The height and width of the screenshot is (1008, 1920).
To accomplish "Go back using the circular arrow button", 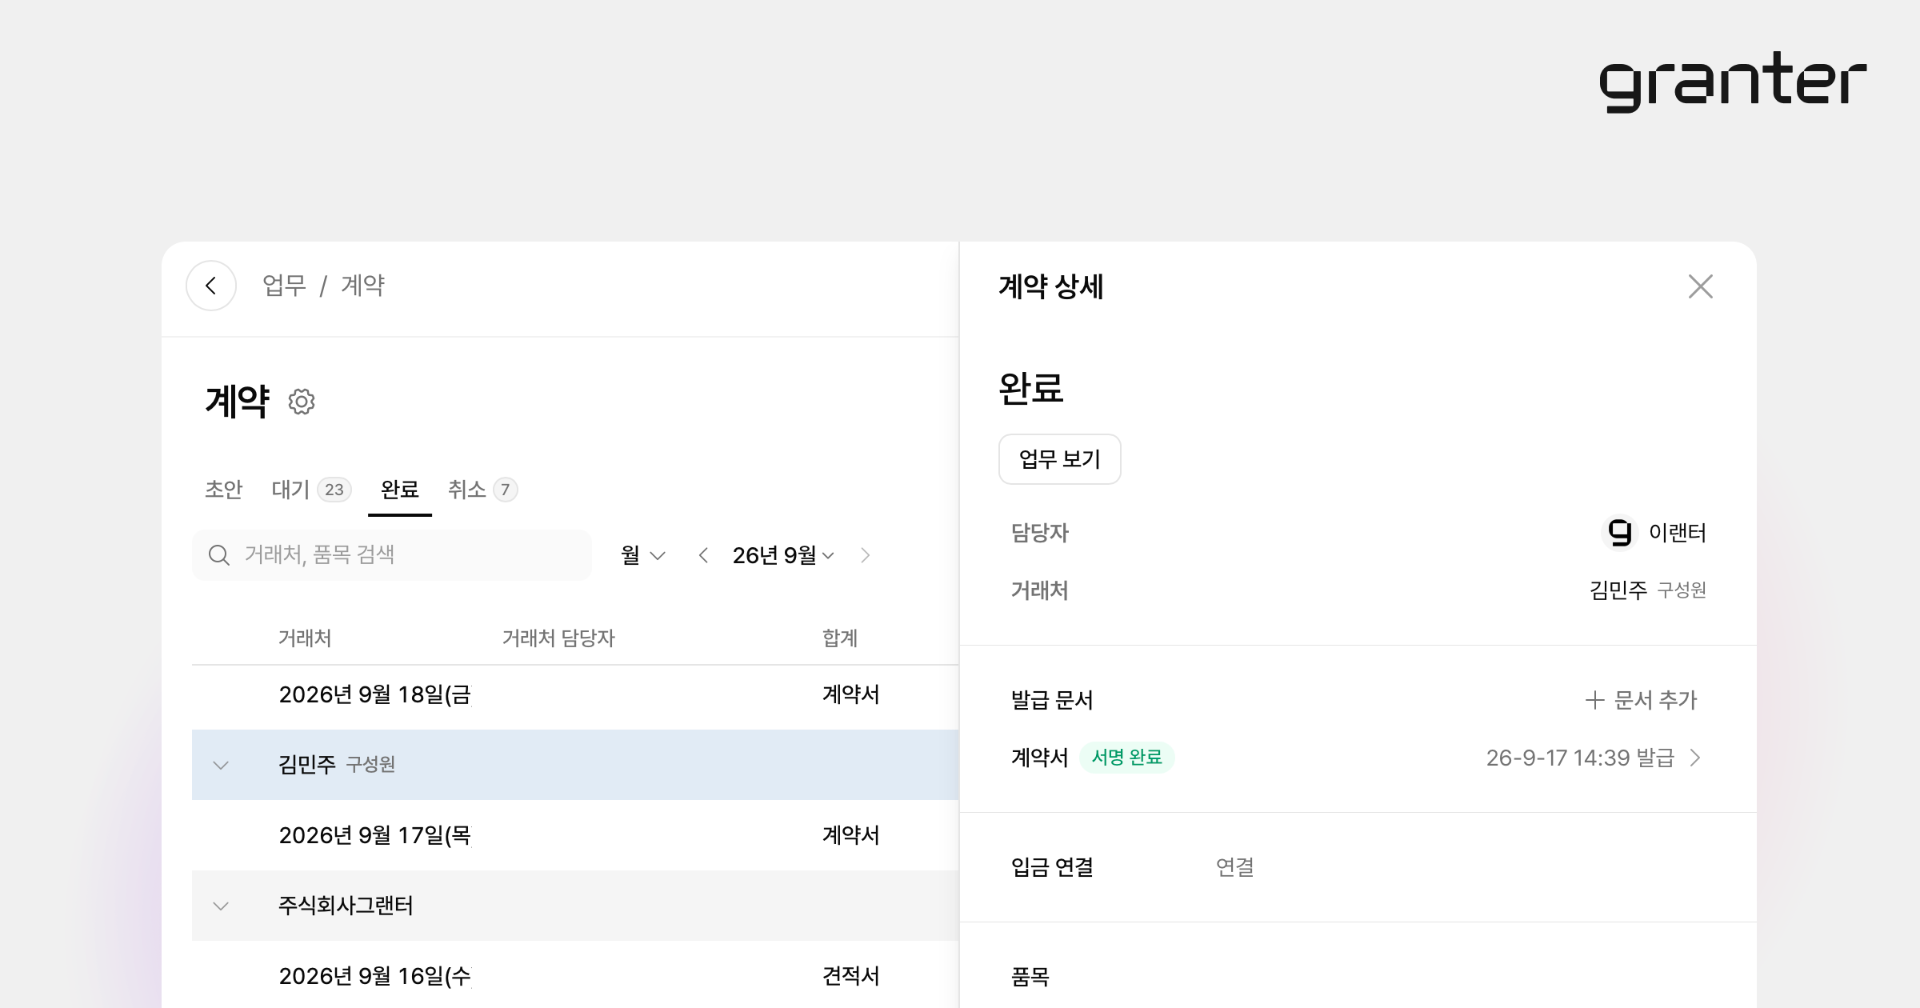I will click(211, 286).
